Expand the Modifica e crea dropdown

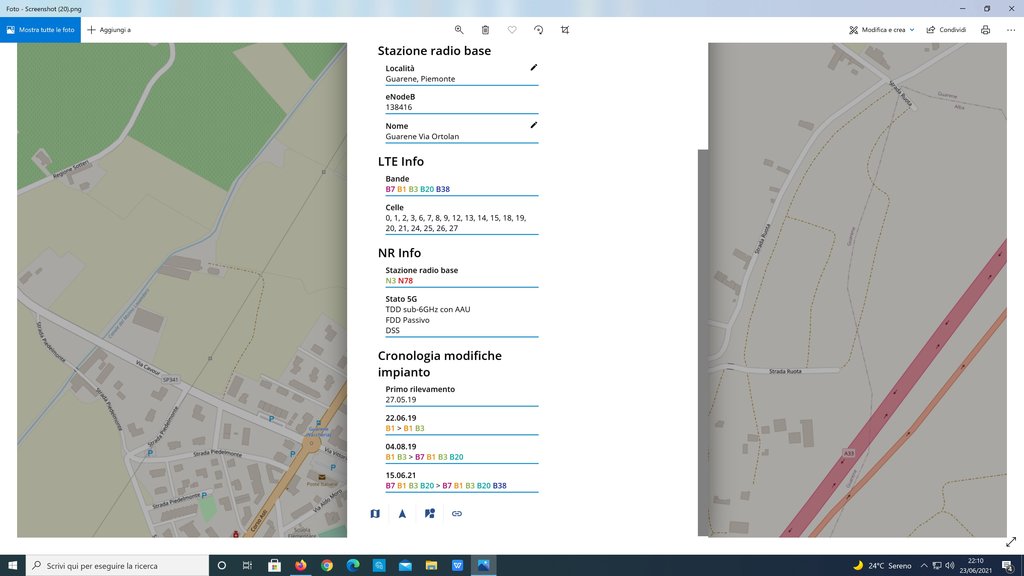tap(882, 30)
